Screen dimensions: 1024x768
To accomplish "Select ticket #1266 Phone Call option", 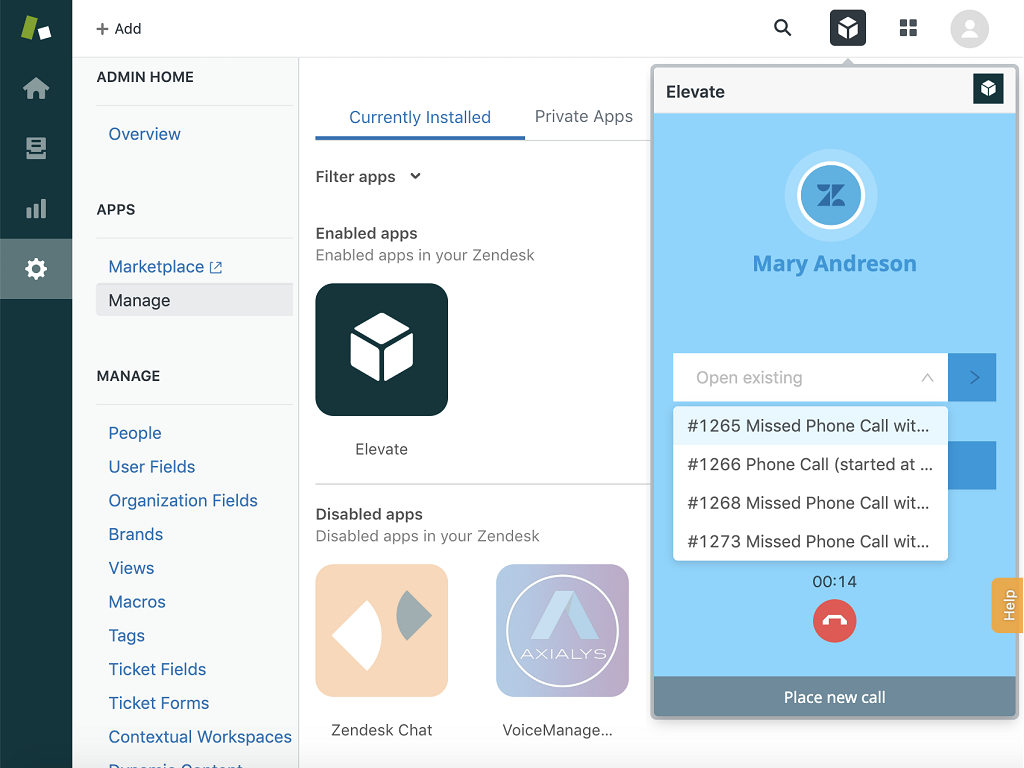I will click(x=809, y=464).
